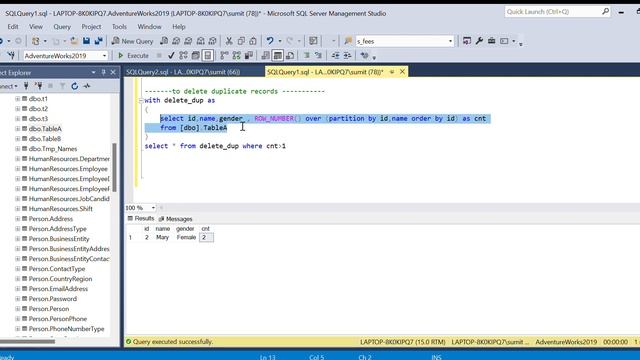Open the Help menu
The height and width of the screenshot is (360, 640).
coord(179,27)
